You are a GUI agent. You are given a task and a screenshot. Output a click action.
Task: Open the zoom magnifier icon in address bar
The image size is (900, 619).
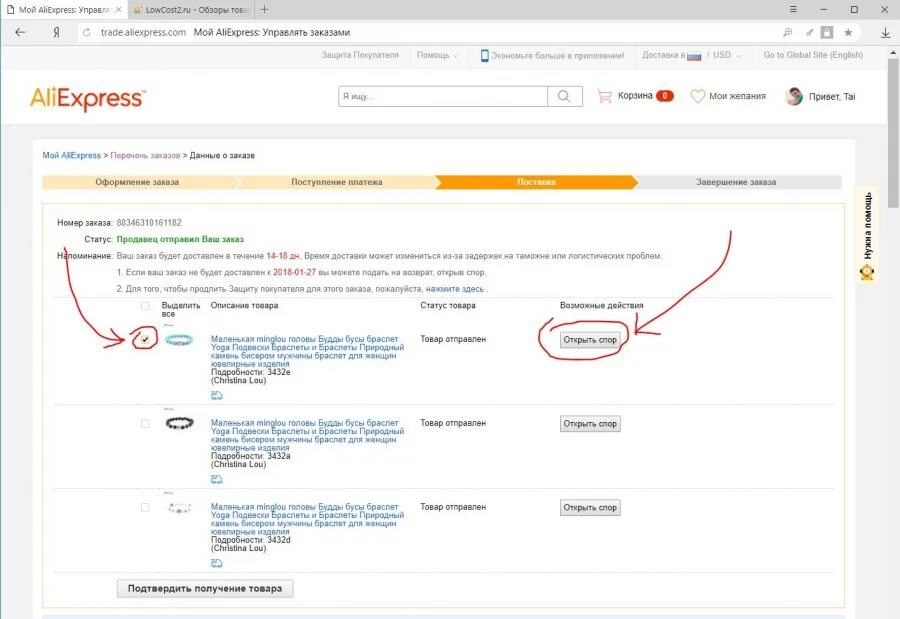point(788,33)
